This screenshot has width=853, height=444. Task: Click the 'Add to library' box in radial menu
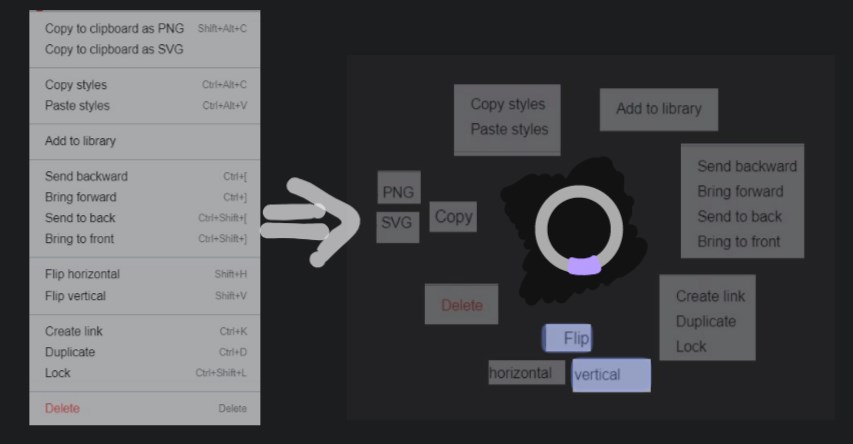659,109
